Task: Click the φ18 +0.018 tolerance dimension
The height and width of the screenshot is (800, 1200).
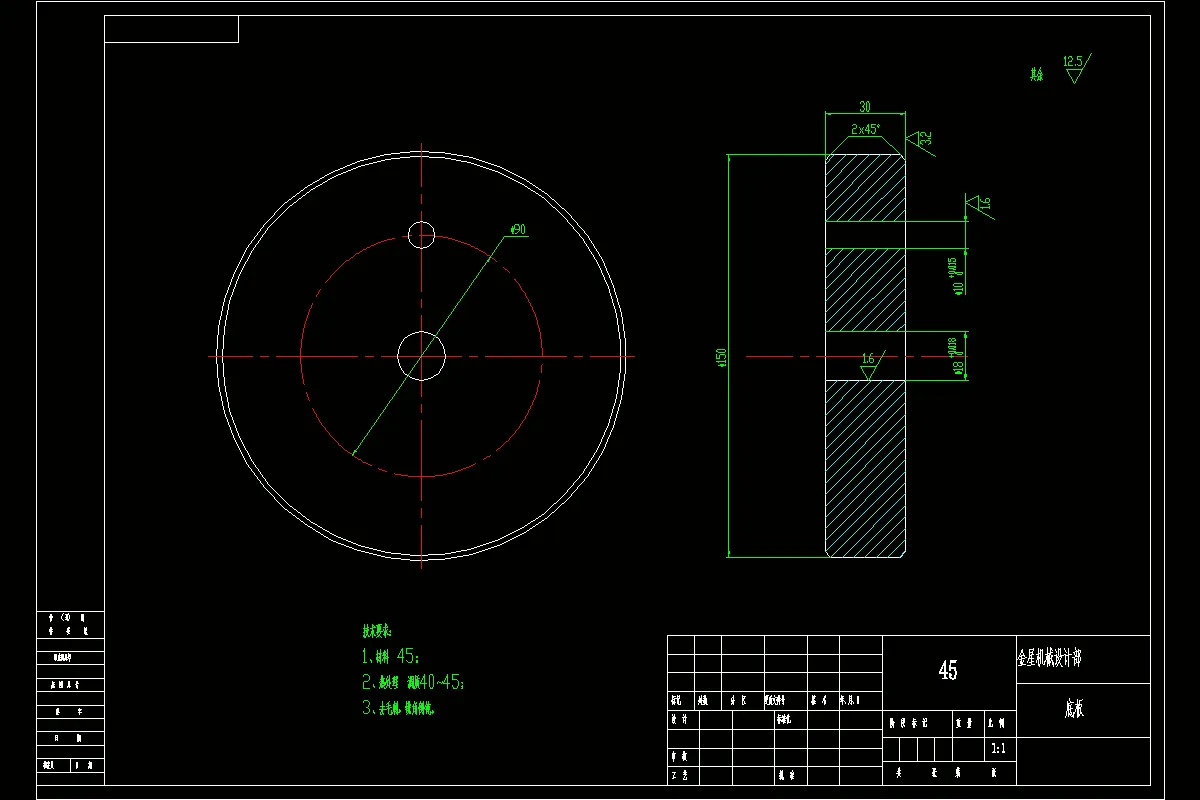Action: pyautogui.click(x=955, y=356)
